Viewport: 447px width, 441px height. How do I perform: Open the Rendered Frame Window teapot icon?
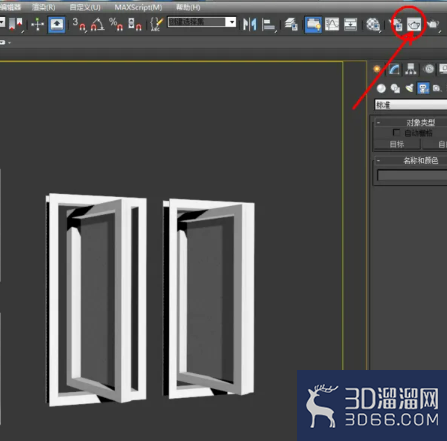414,24
